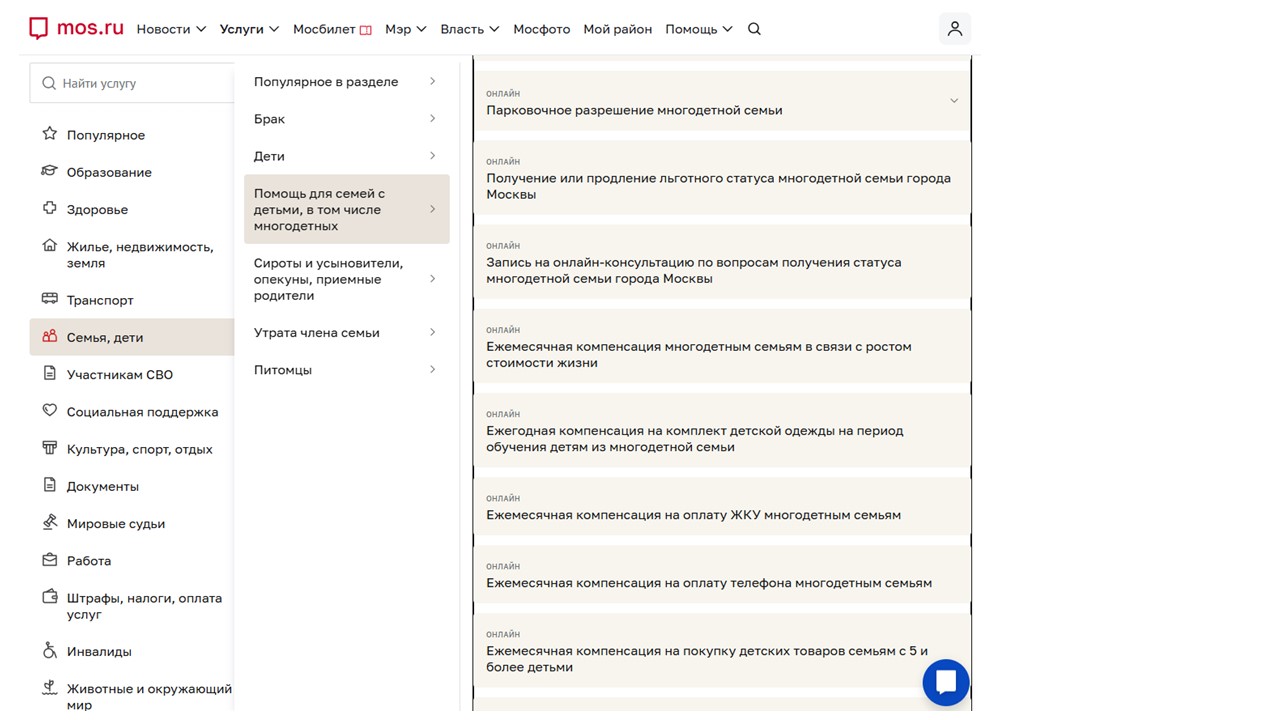Expand the Новости dropdown menu
Viewport: 1280px width, 720px height.
pyautogui.click(x=171, y=29)
